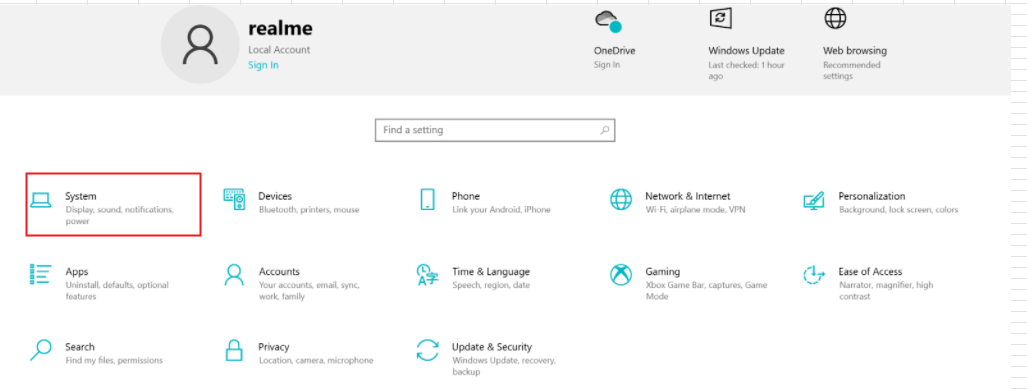Screen dimensions: 1027x390
Task: Click the realme user avatar picture
Action: (200, 45)
